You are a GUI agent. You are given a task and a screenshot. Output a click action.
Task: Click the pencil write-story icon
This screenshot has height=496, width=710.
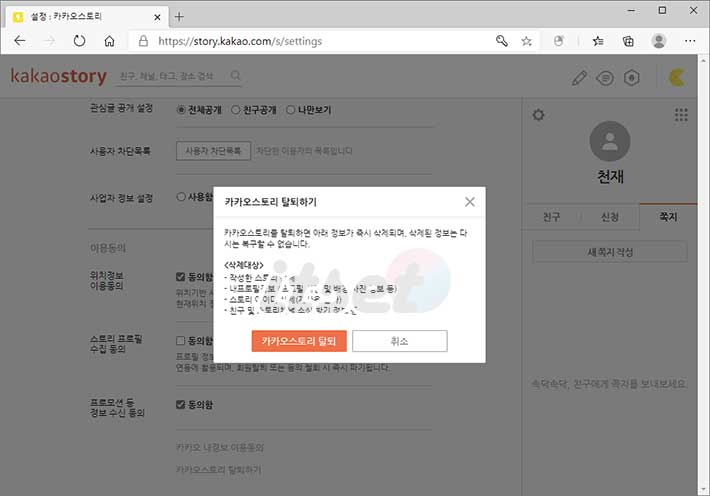click(x=579, y=78)
